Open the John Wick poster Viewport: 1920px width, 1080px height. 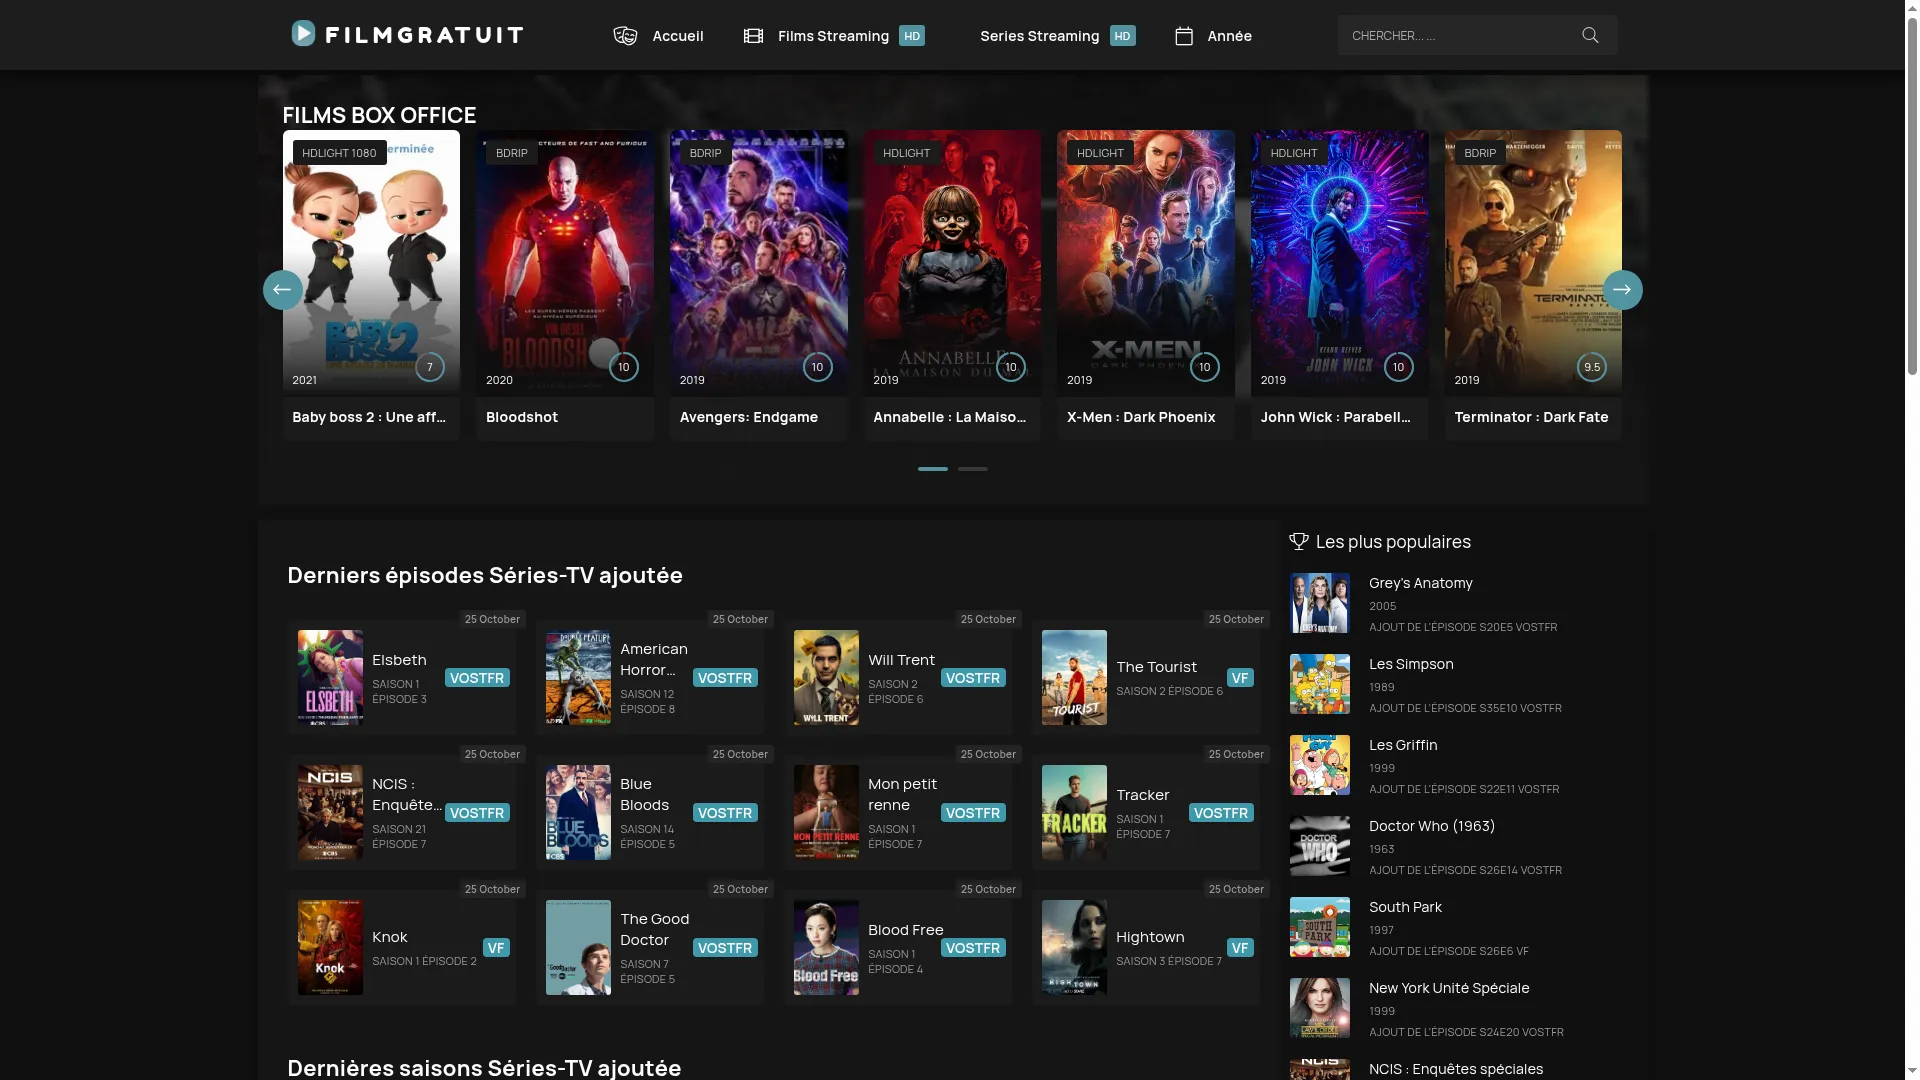pos(1339,262)
